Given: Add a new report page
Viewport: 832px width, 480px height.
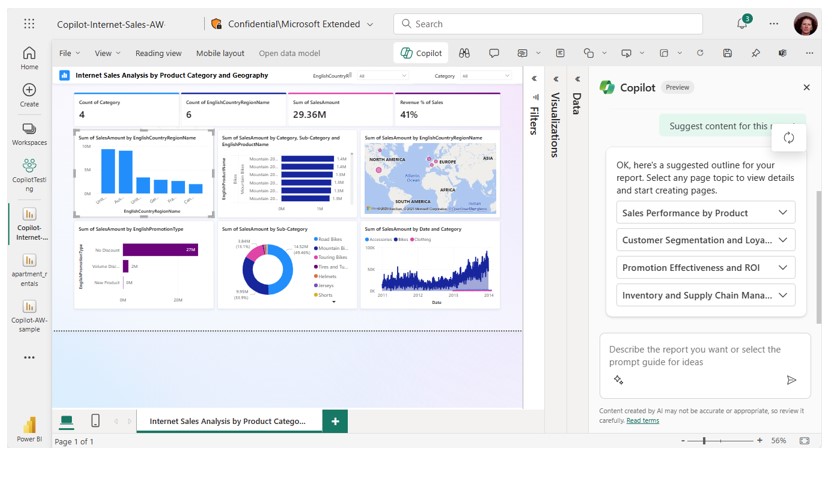Looking at the screenshot, I should pyautogui.click(x=335, y=421).
